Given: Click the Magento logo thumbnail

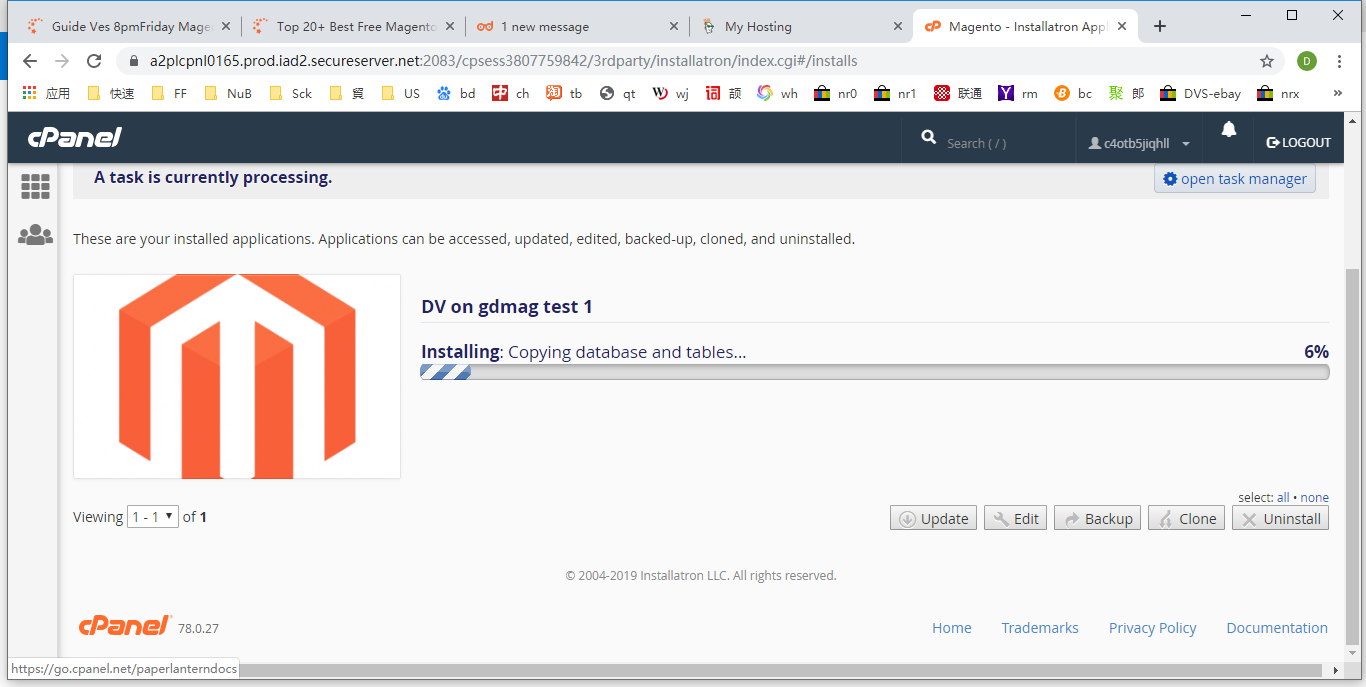Looking at the screenshot, I should 237,376.
